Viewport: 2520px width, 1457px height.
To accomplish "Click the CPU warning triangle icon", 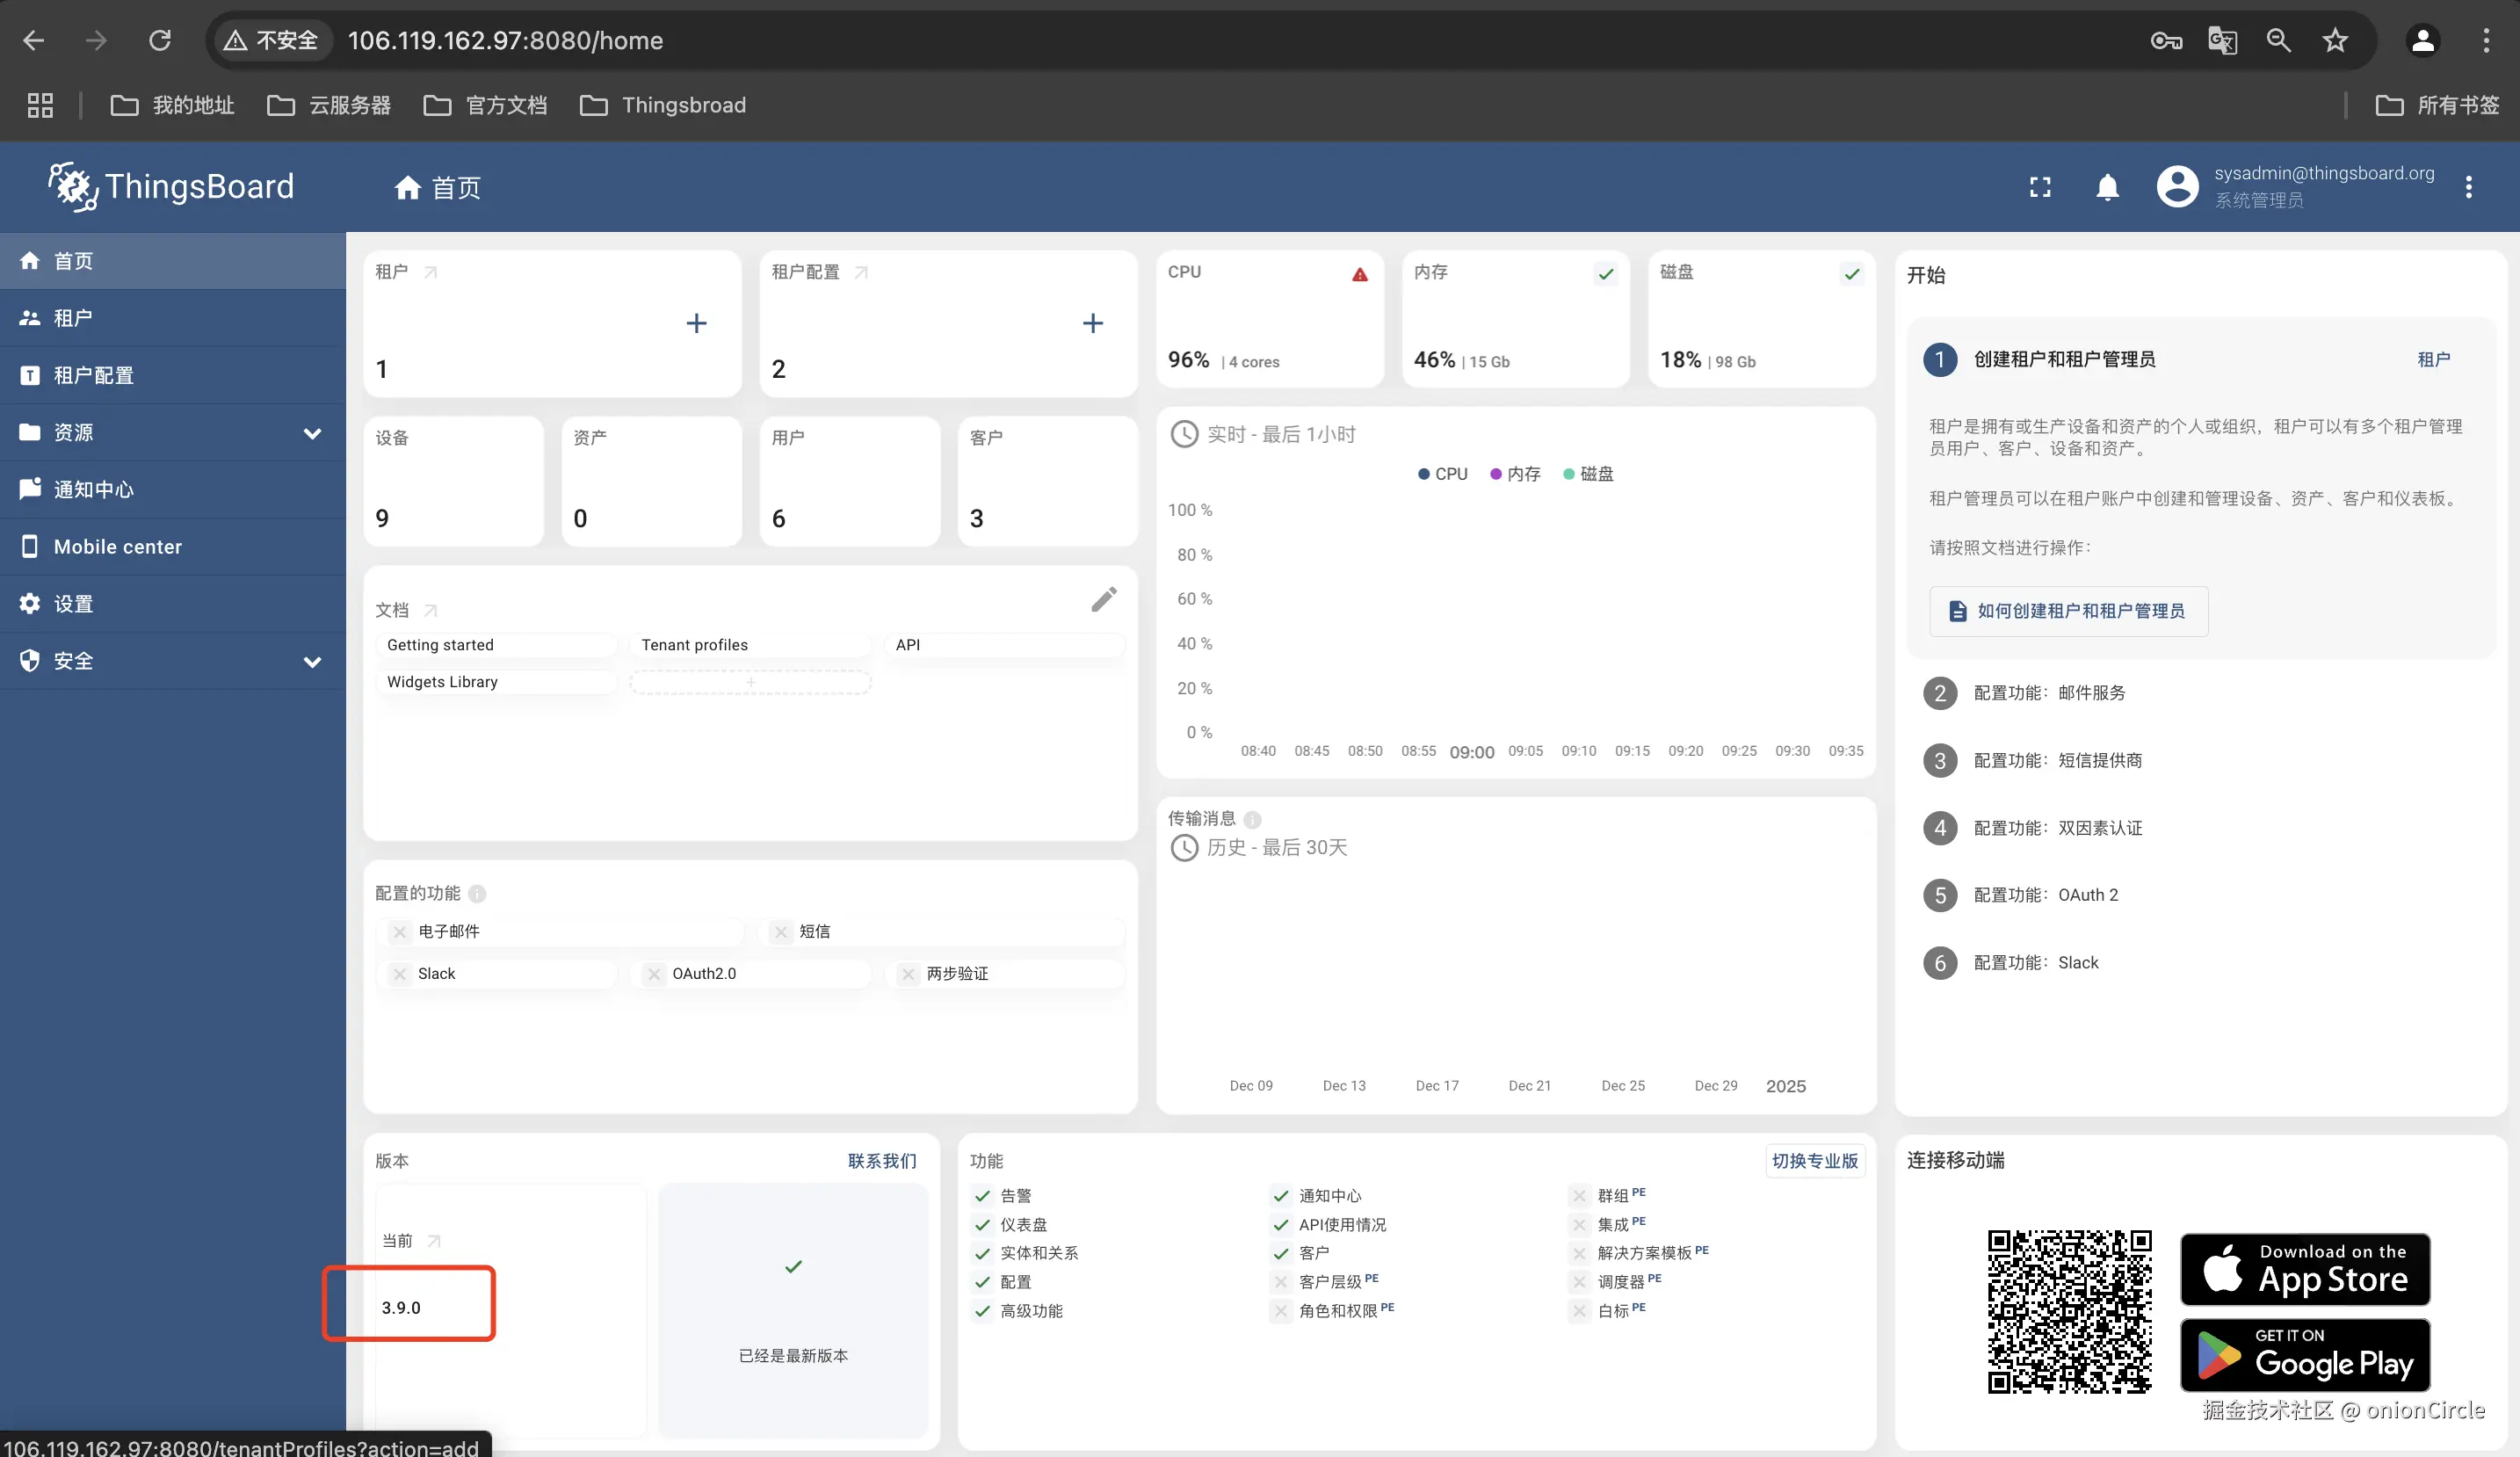I will click(x=1359, y=274).
